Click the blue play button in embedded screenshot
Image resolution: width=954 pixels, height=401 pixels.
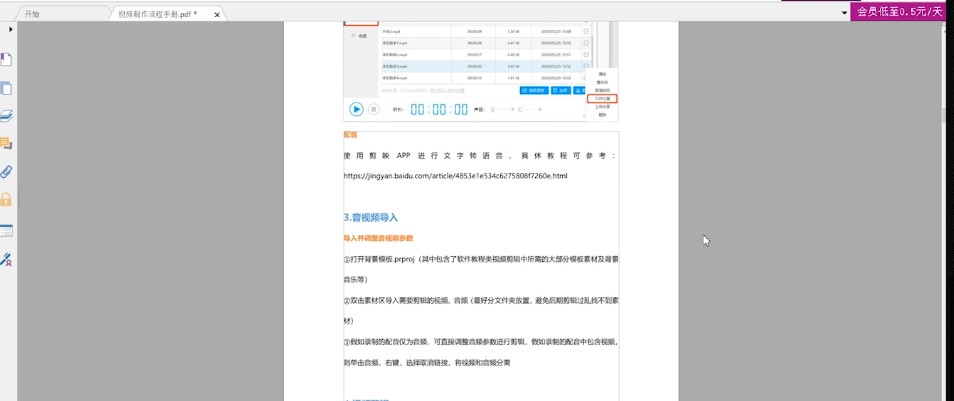click(356, 109)
